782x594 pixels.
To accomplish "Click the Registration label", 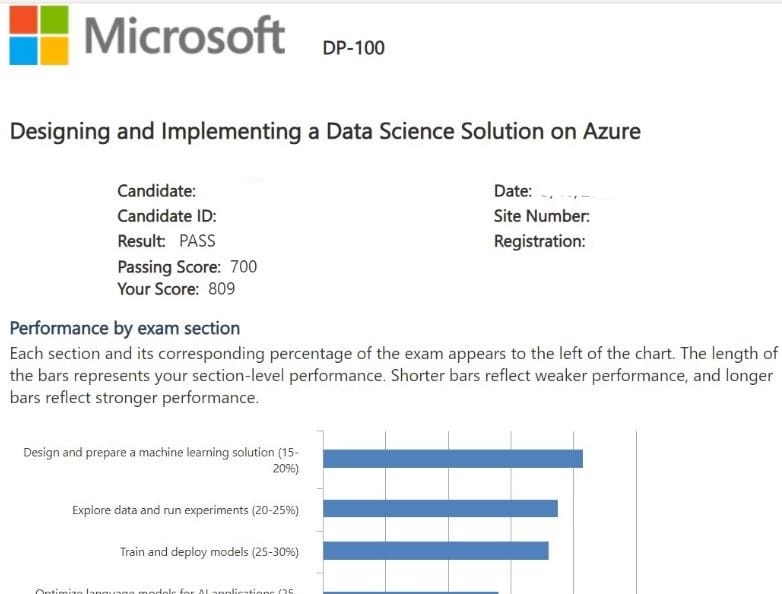I will pyautogui.click(x=539, y=241).
